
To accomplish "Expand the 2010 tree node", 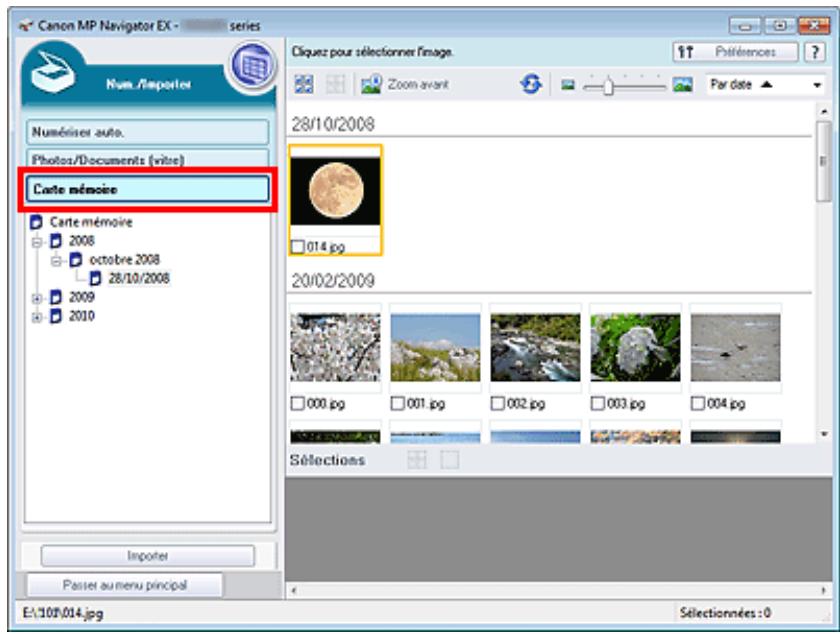I will pos(36,317).
